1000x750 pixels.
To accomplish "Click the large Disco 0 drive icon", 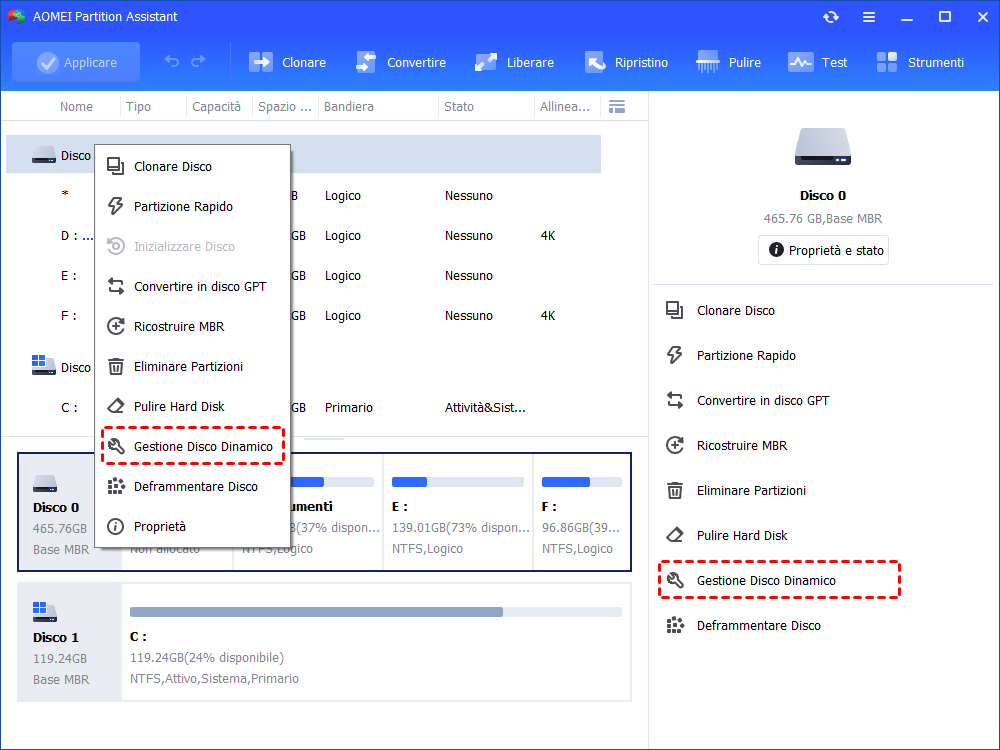I will pos(823,147).
